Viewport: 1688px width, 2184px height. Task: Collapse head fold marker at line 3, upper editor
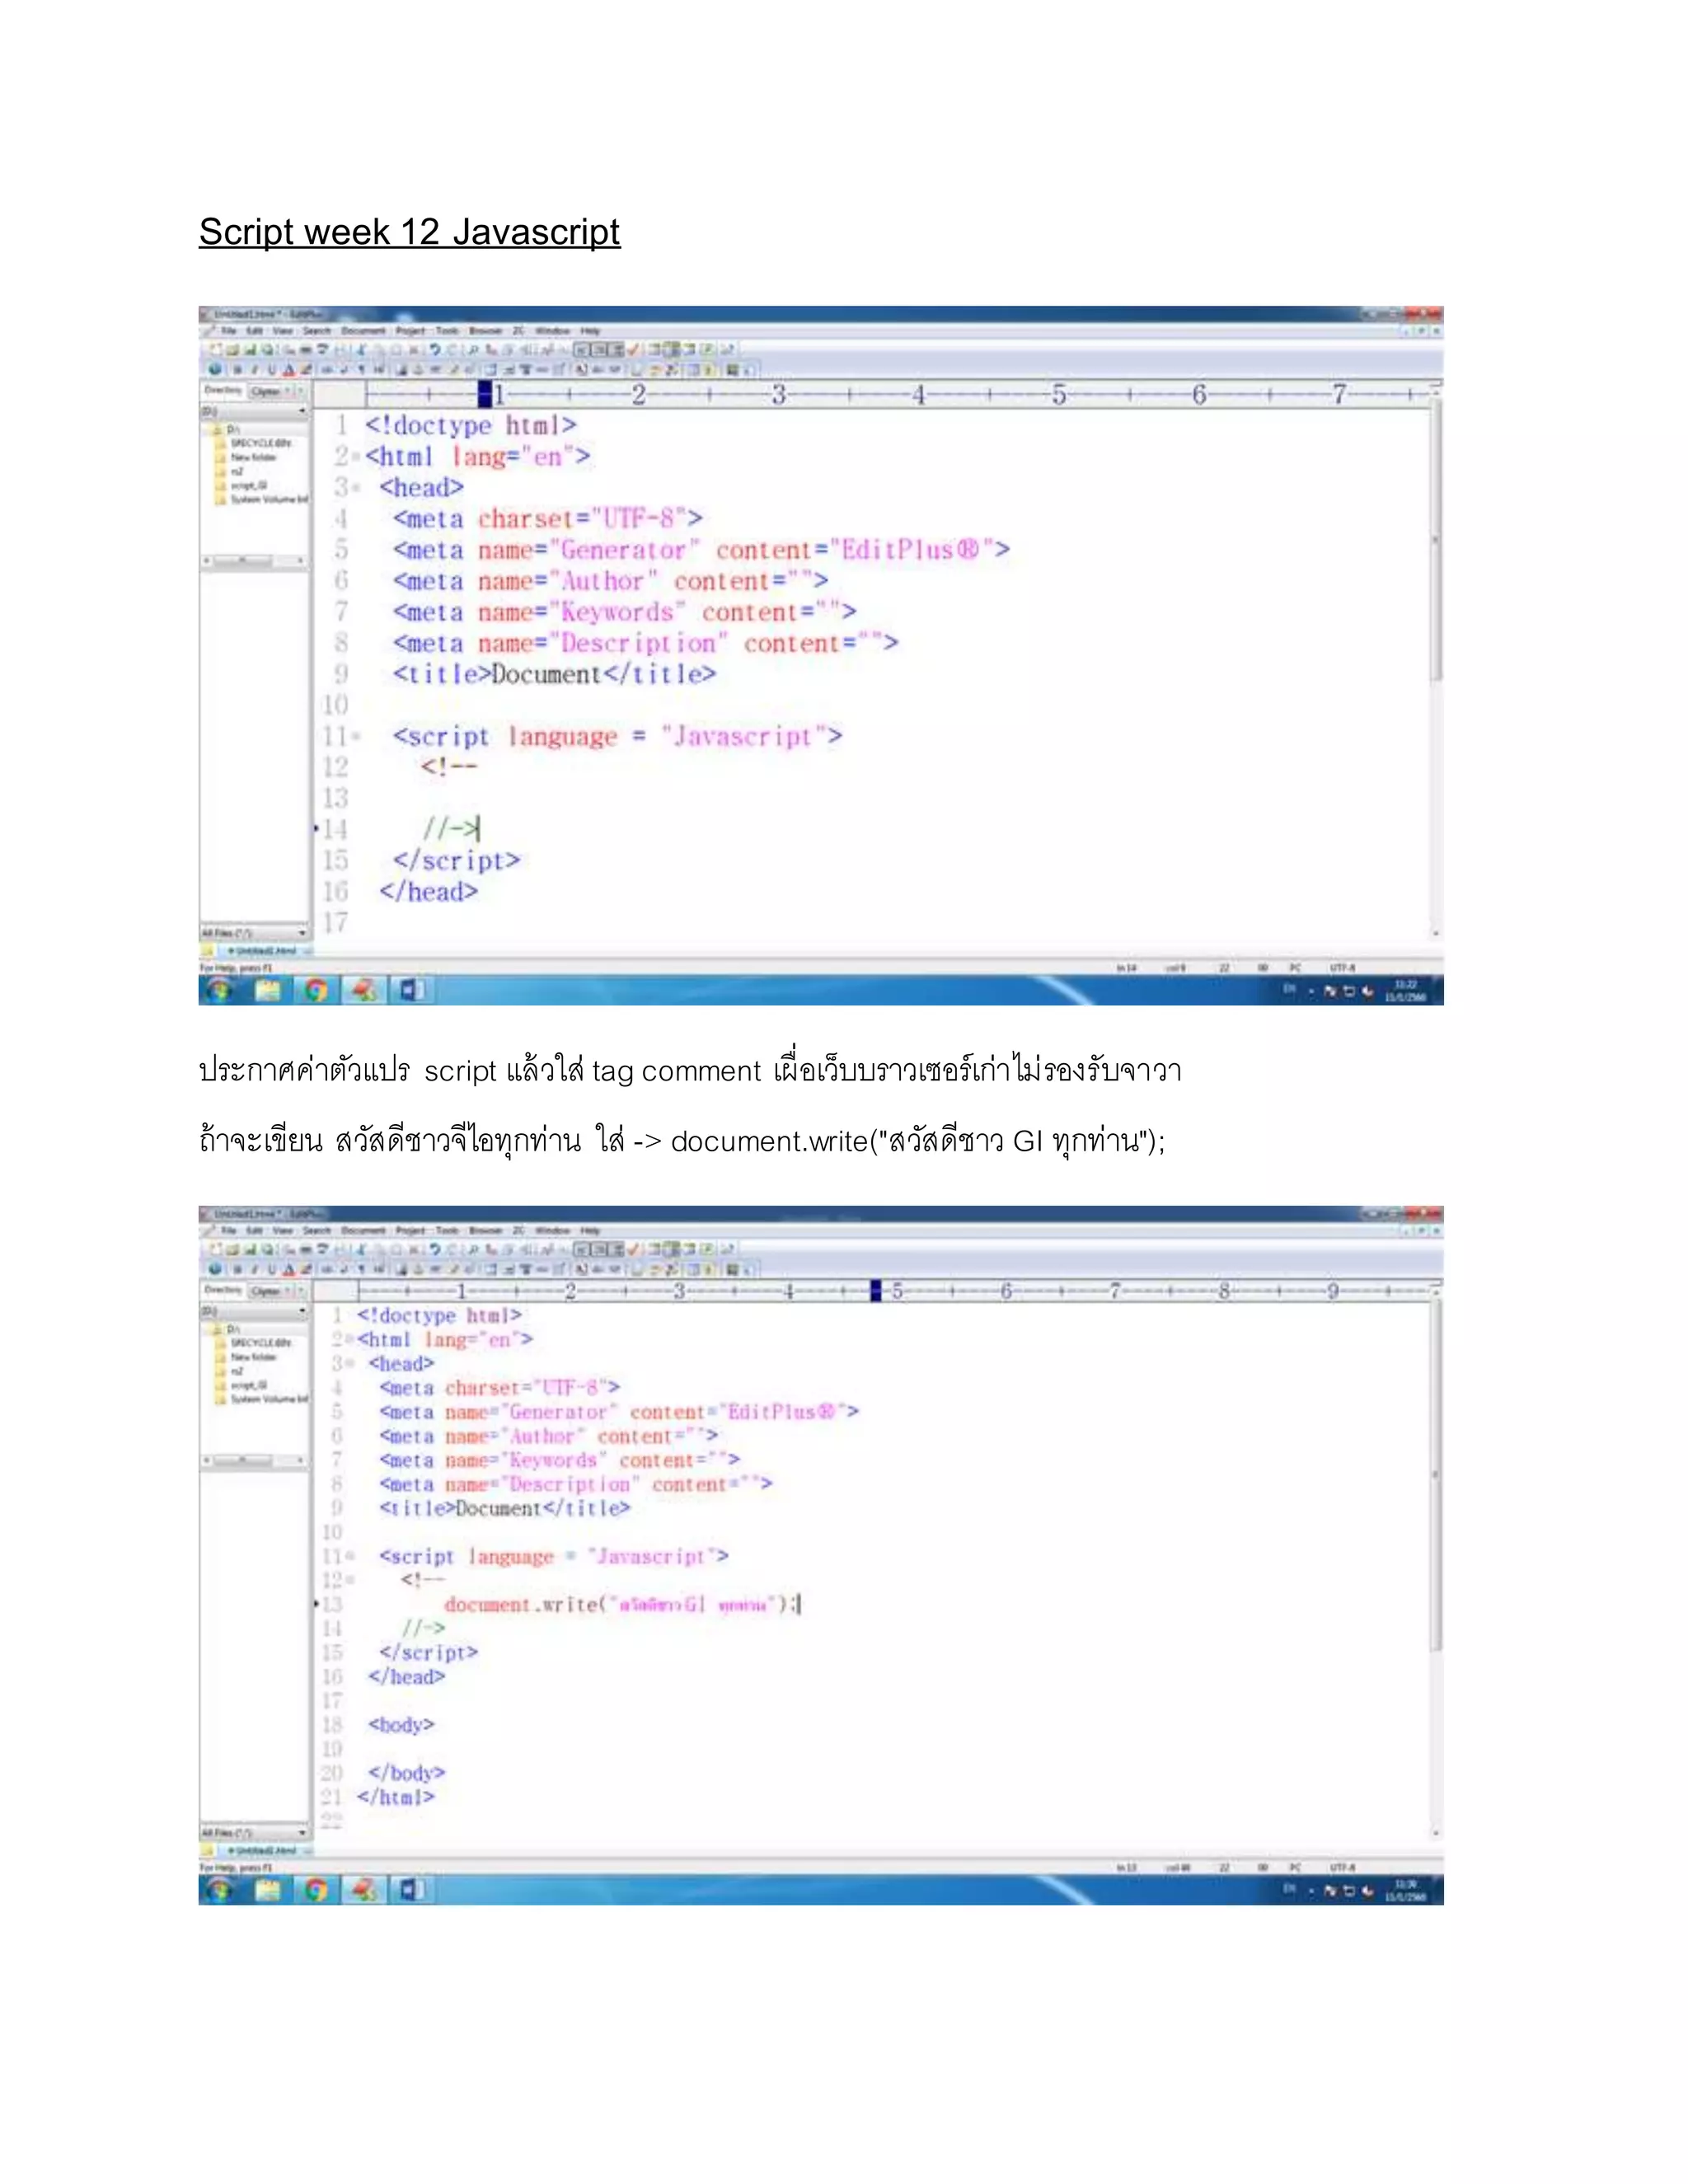click(356, 489)
